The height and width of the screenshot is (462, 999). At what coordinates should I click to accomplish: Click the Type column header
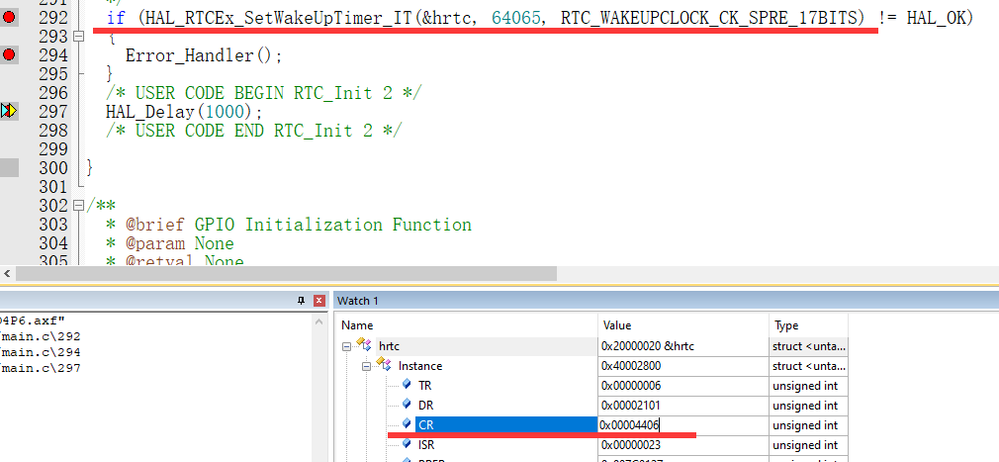pos(786,326)
